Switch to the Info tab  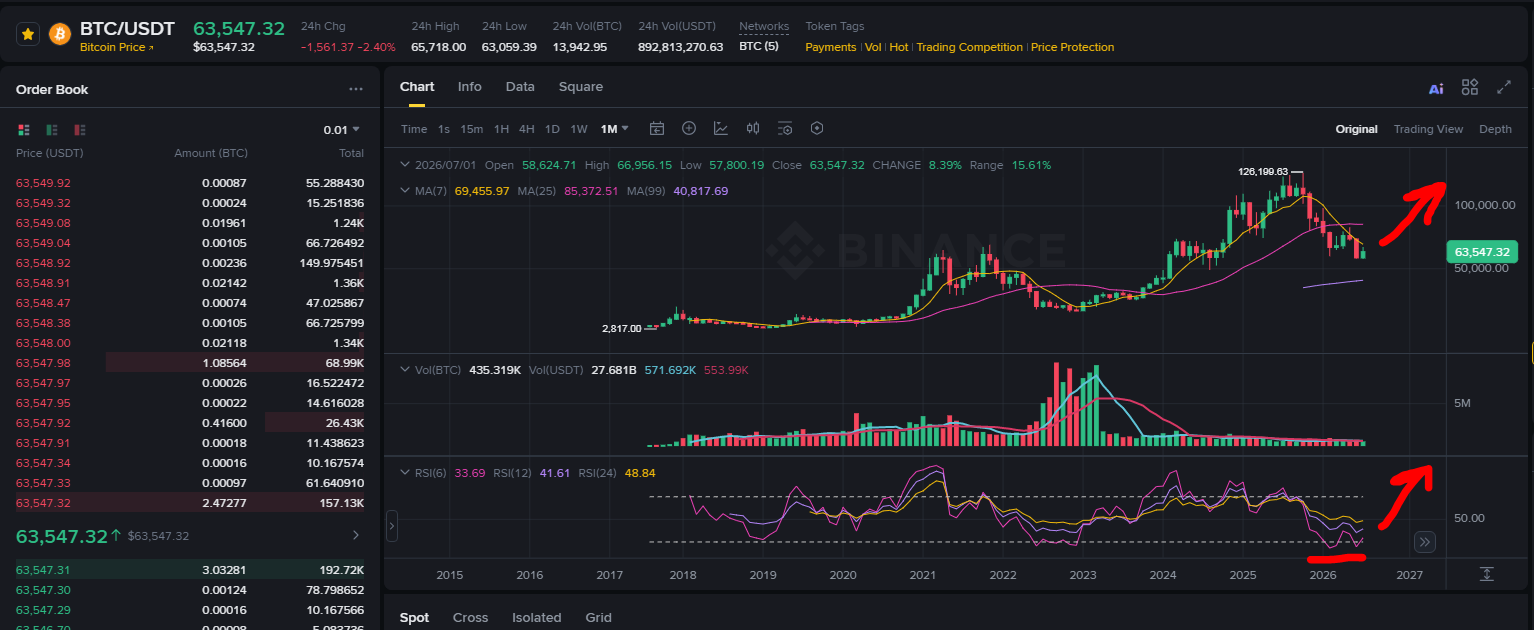[469, 87]
